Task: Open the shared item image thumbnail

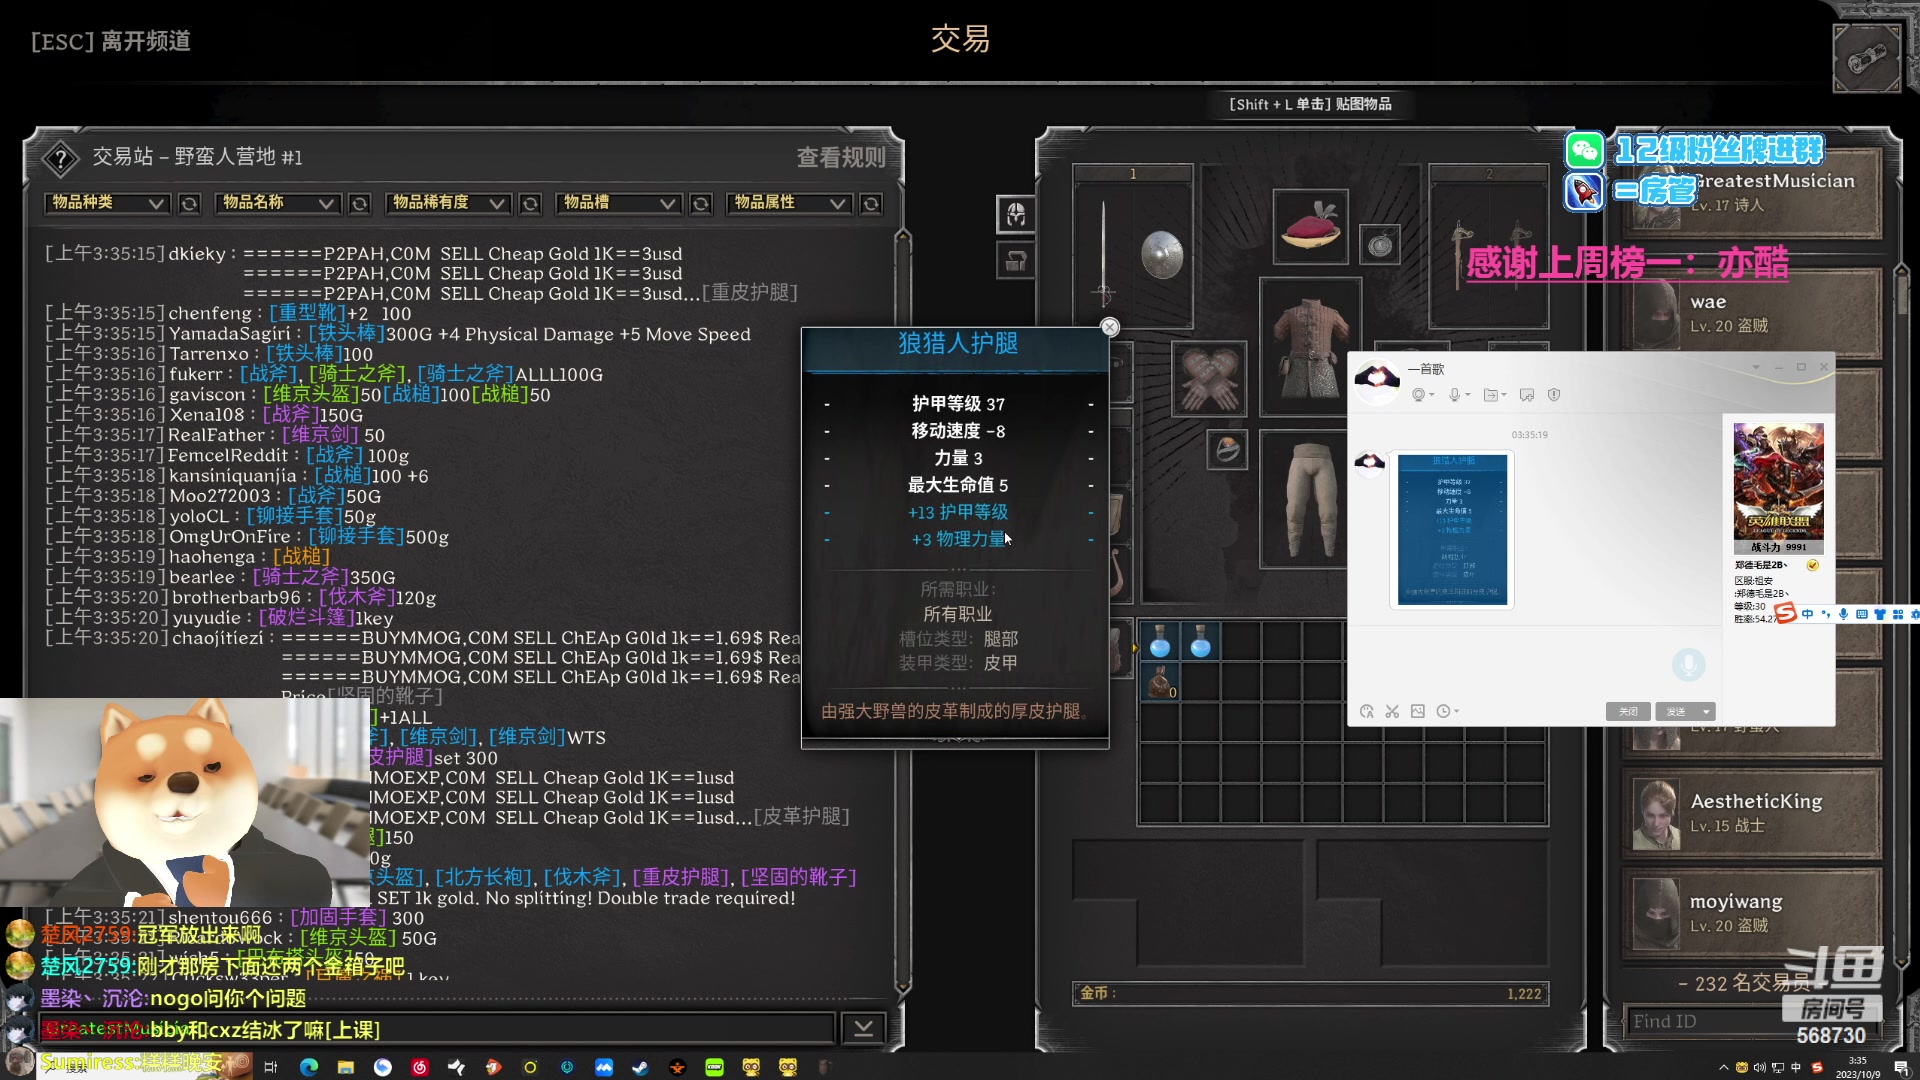Action: click(x=1452, y=529)
